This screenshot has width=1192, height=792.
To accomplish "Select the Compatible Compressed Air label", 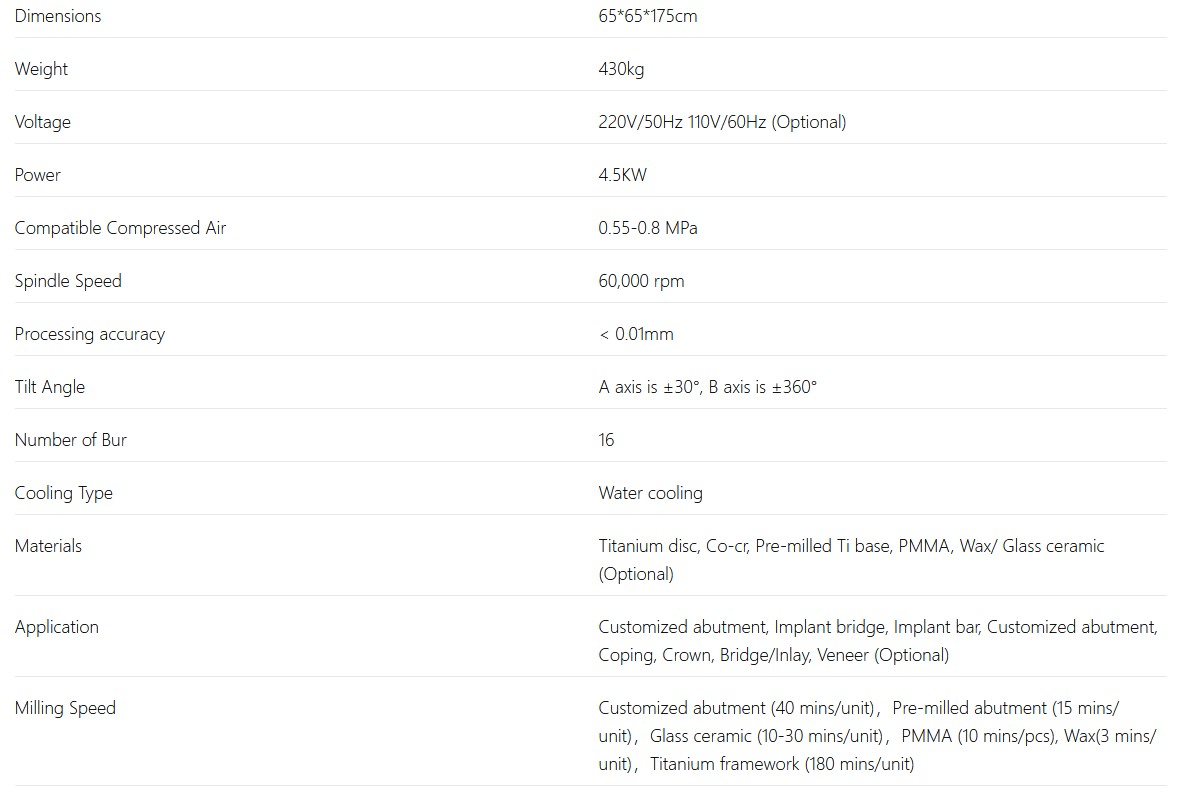I will 120,228.
